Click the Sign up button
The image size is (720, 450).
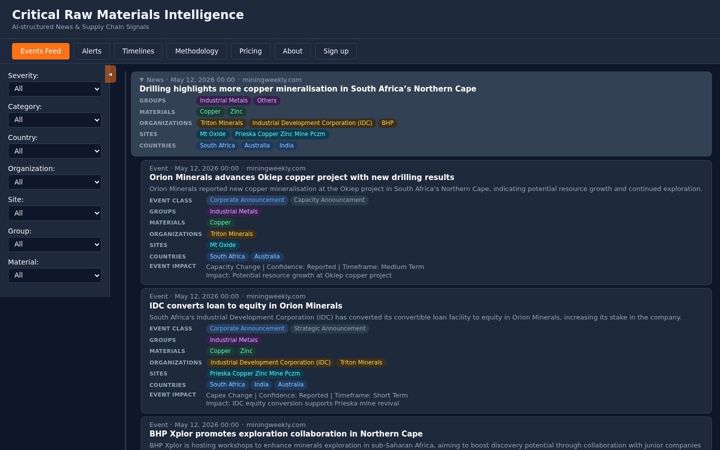(x=336, y=51)
